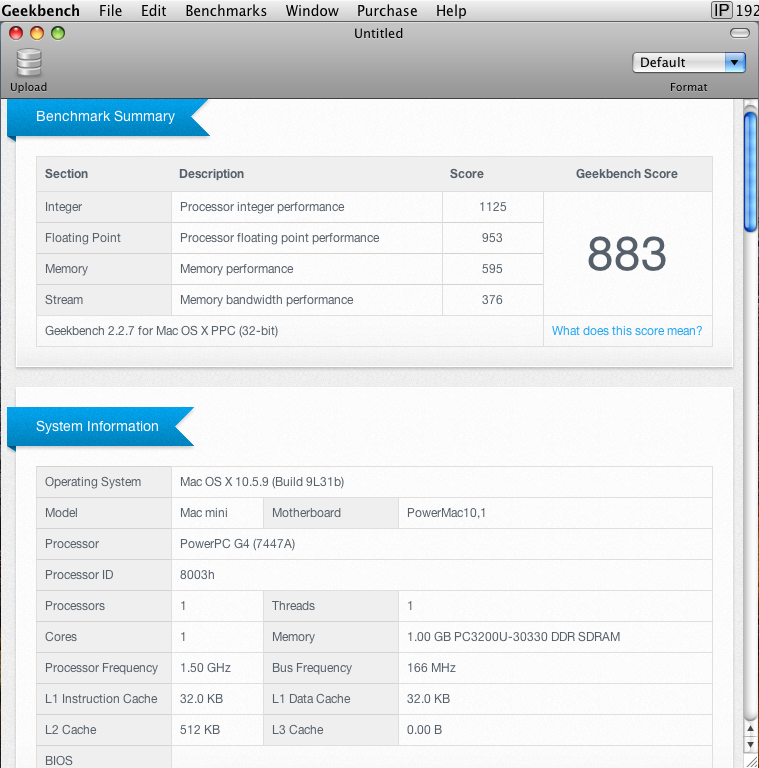Click the IP status menu bar icon

click(x=721, y=10)
